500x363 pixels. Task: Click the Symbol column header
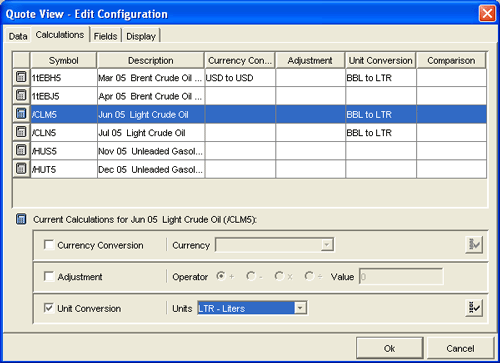63,60
